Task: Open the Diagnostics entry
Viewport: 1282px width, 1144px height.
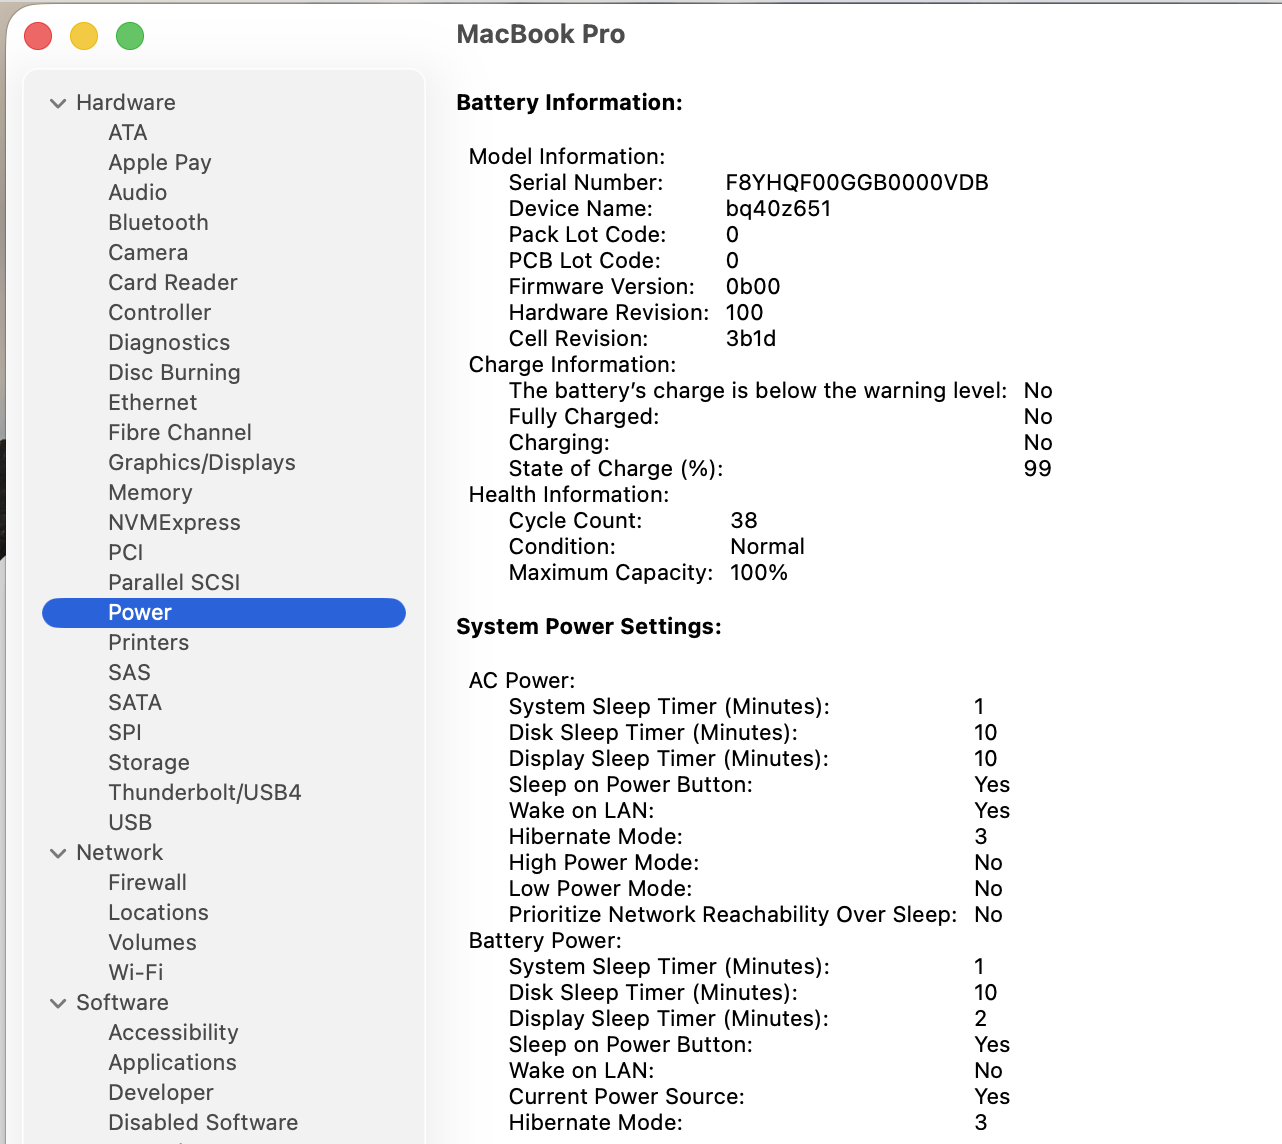Action: [169, 343]
